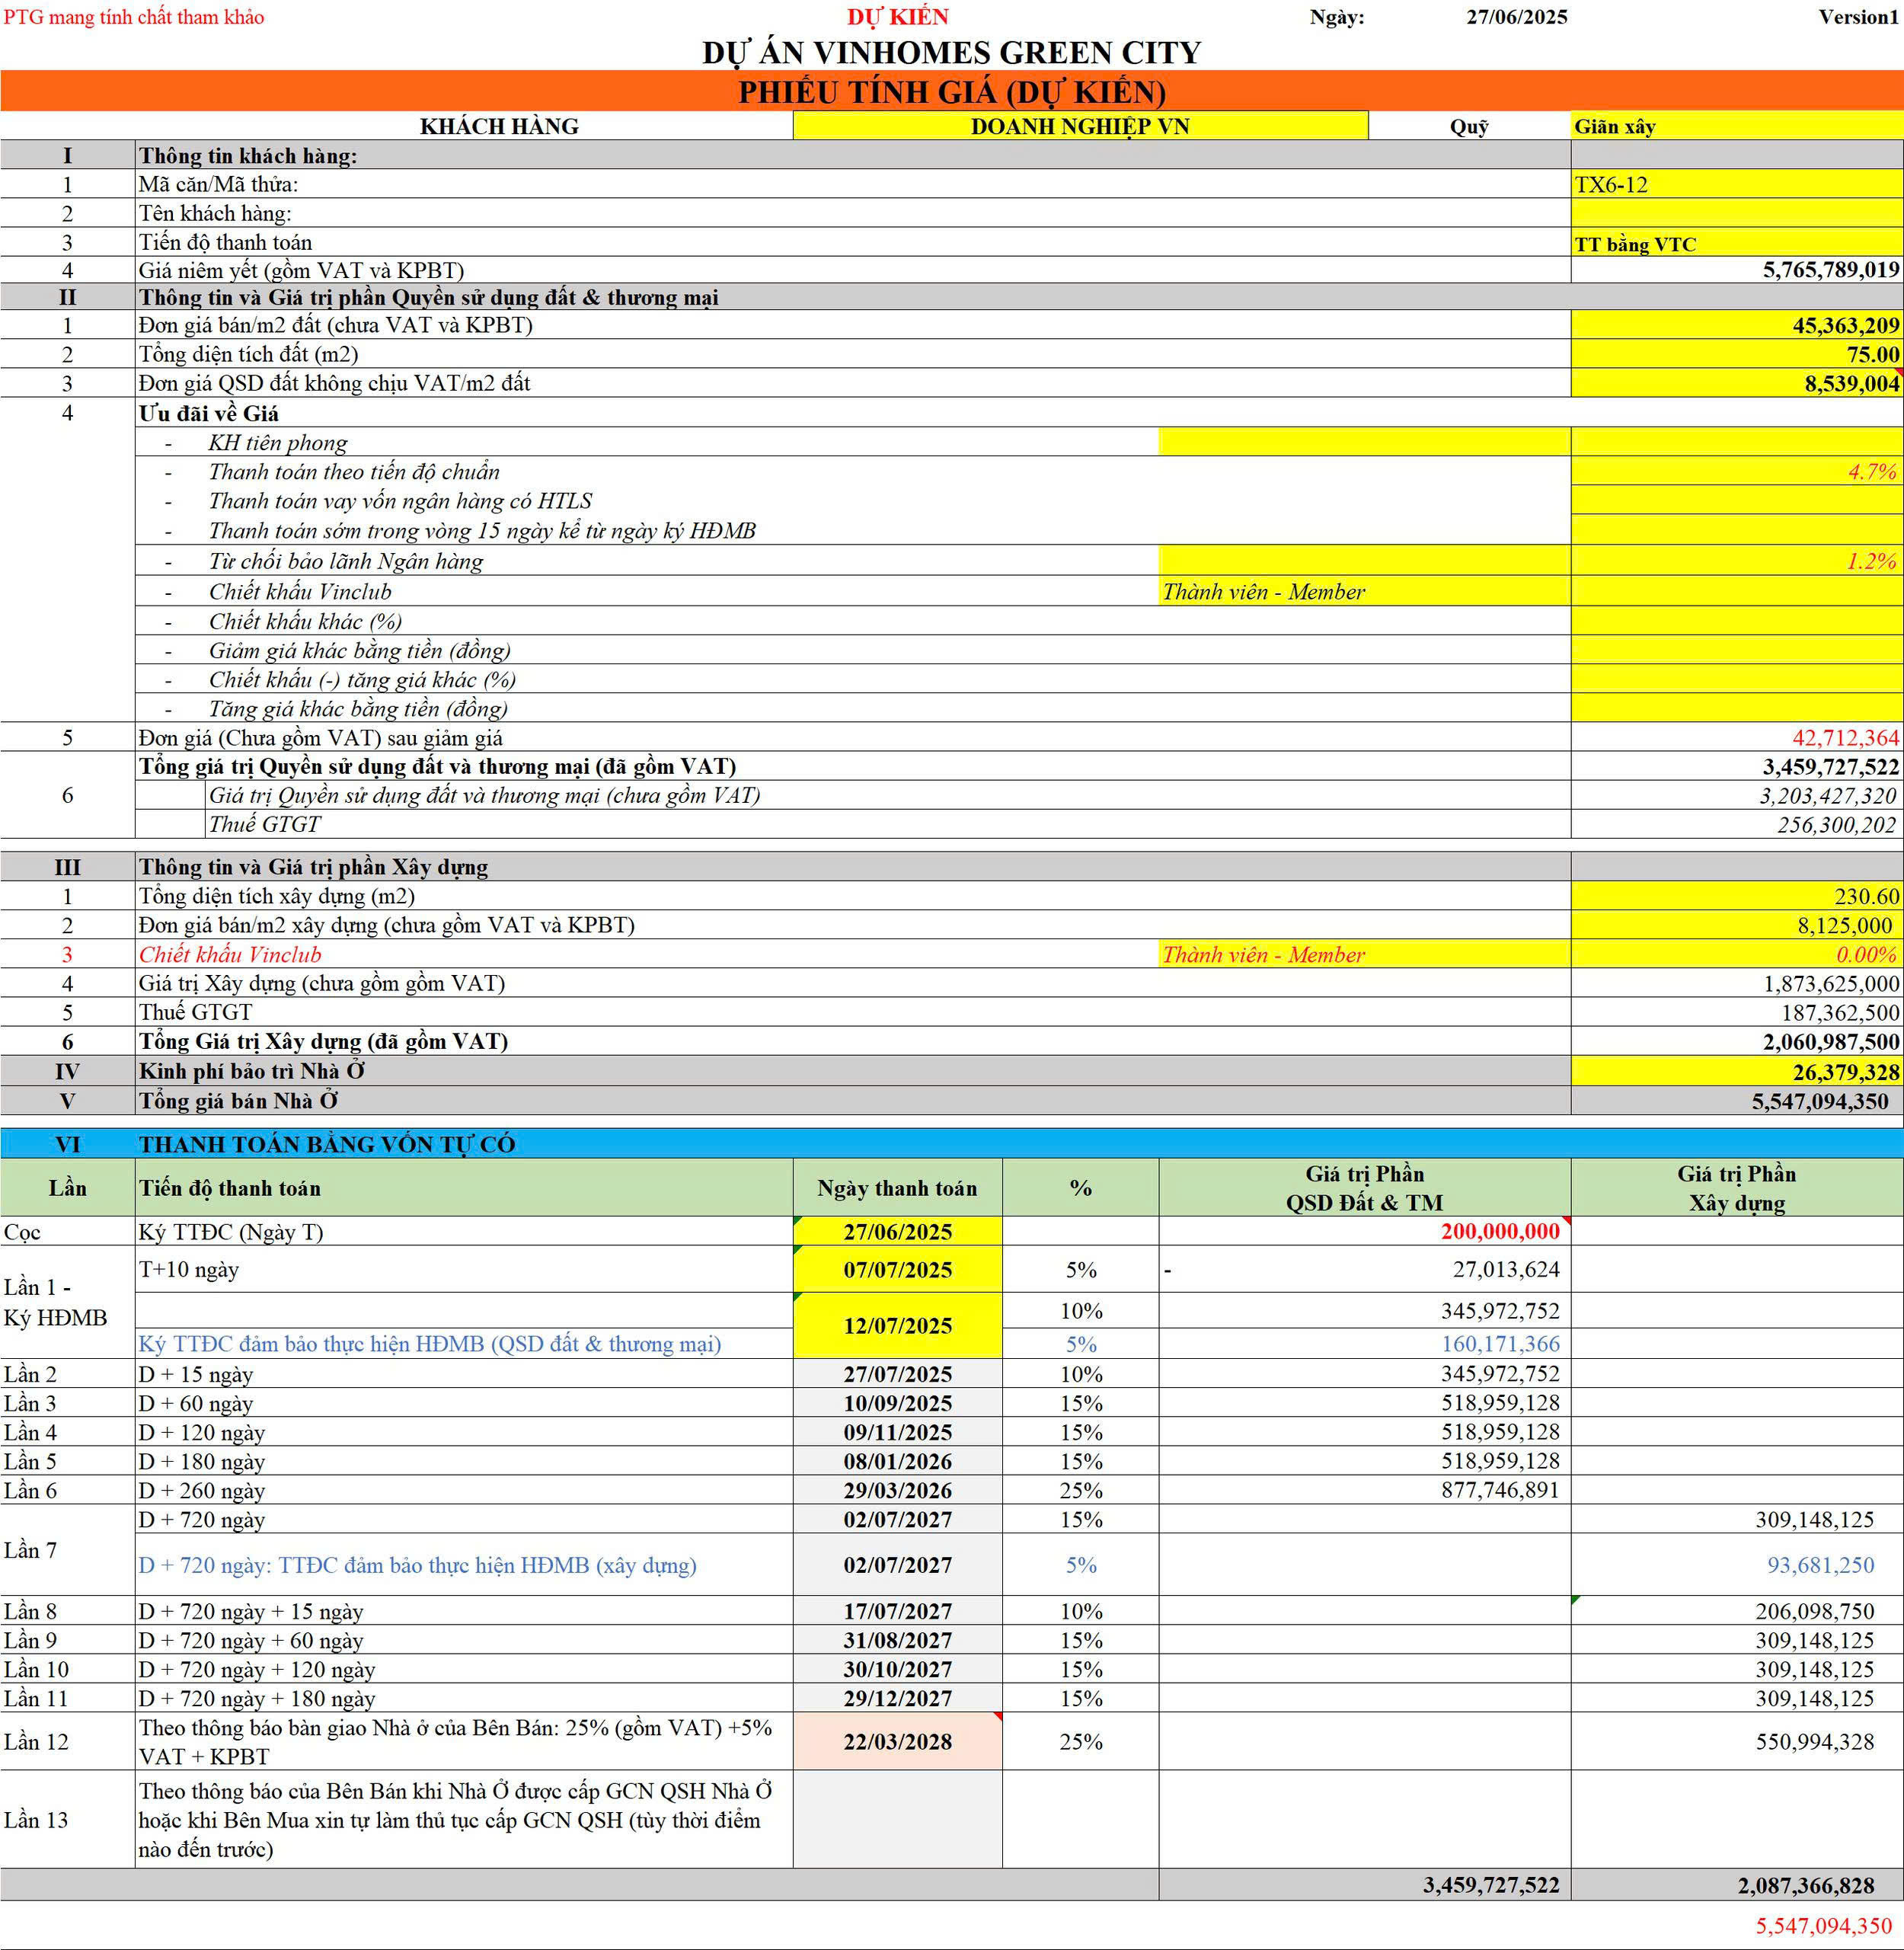The width and height of the screenshot is (1904, 1950).
Task: Click Lần 11 date 29/12/2027
Action: (x=898, y=1698)
